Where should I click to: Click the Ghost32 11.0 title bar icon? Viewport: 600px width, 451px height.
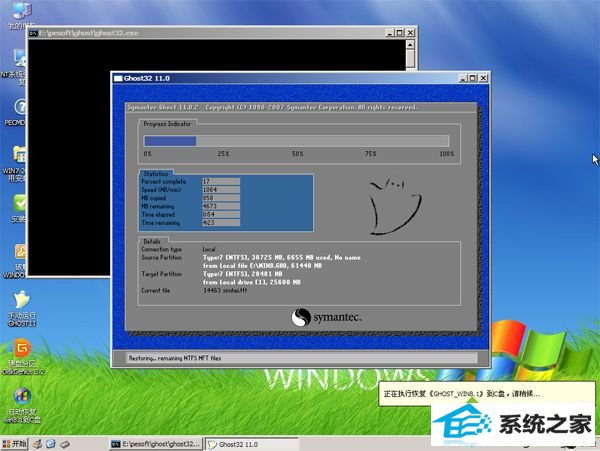click(118, 78)
